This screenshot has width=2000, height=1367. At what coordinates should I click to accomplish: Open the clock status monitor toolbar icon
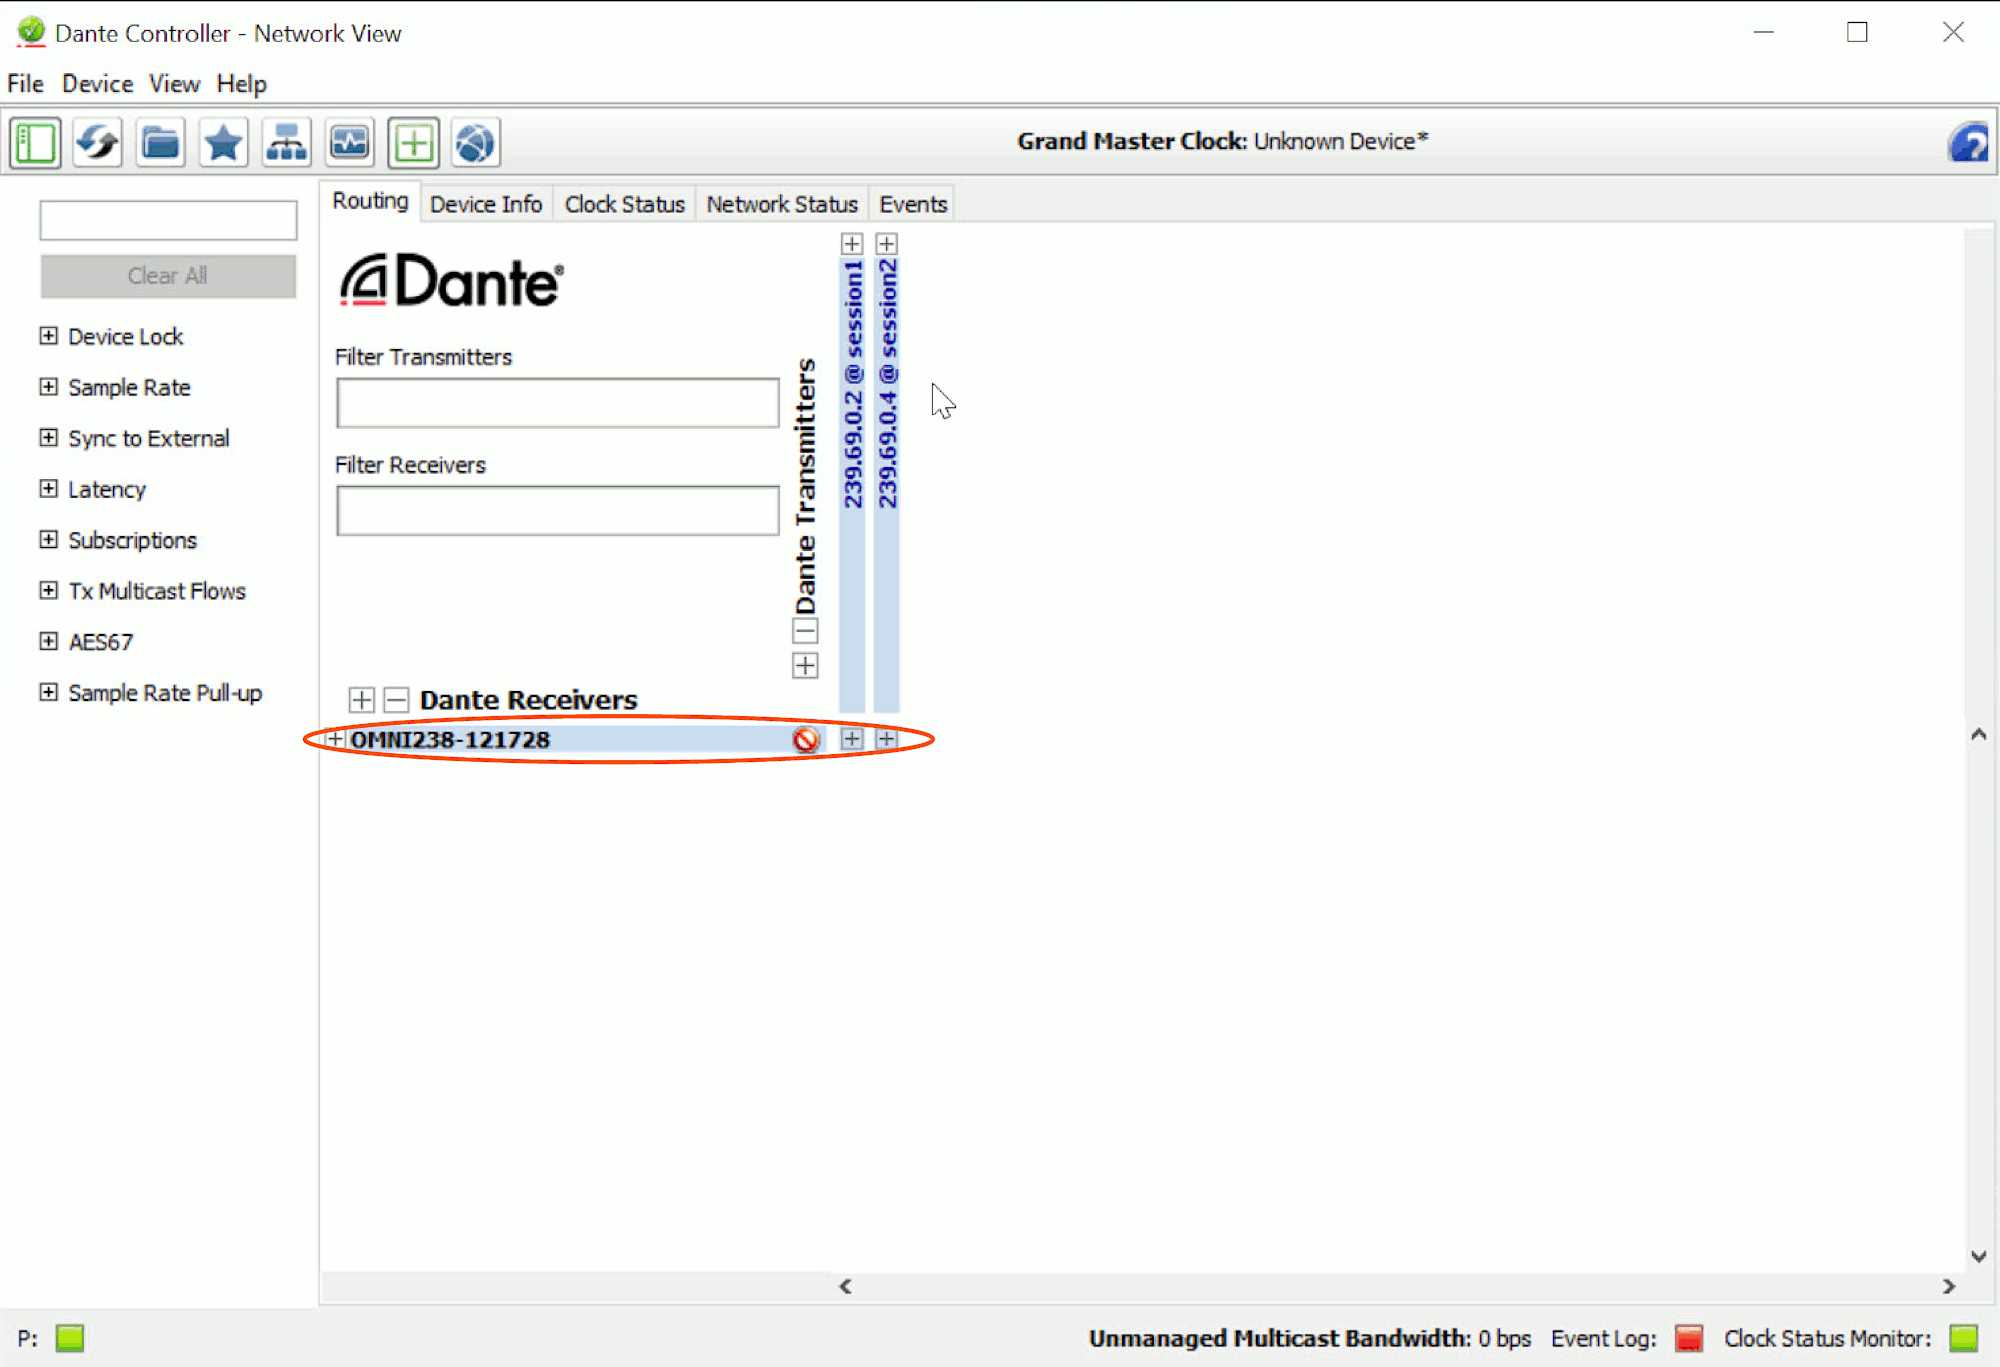pyautogui.click(x=350, y=143)
